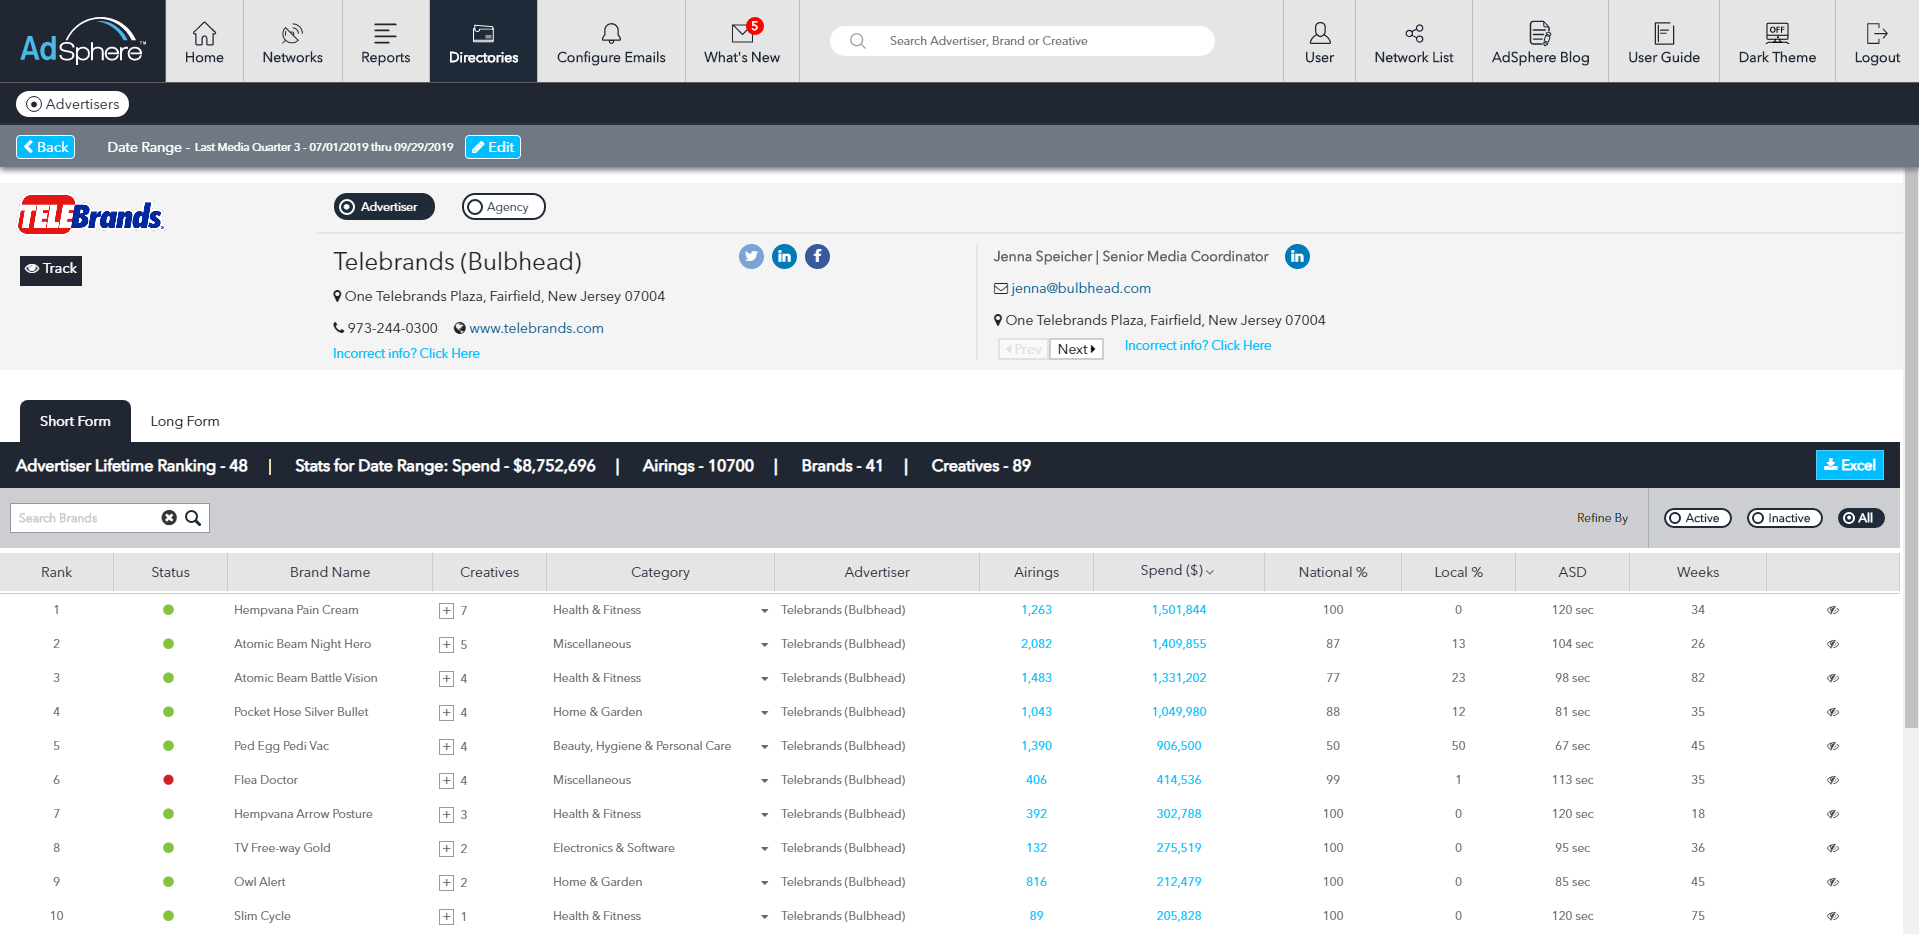1919x934 pixels.
Task: Switch to the Long Form tab
Action: coord(185,421)
